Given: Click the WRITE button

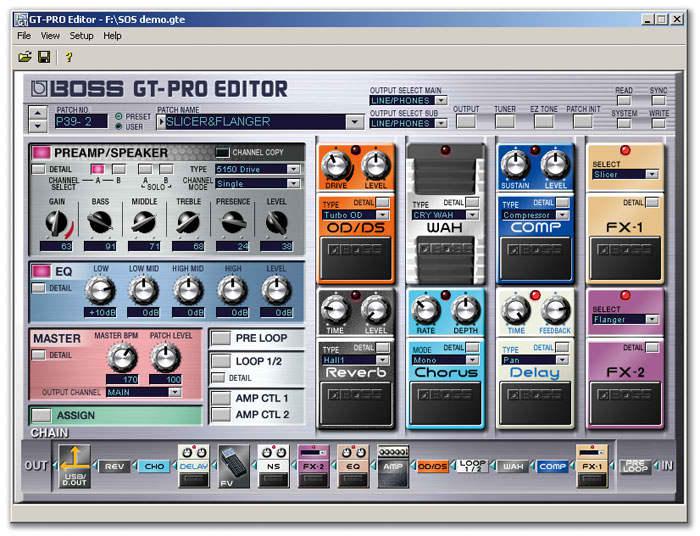Looking at the screenshot, I should pyautogui.click(x=658, y=123).
